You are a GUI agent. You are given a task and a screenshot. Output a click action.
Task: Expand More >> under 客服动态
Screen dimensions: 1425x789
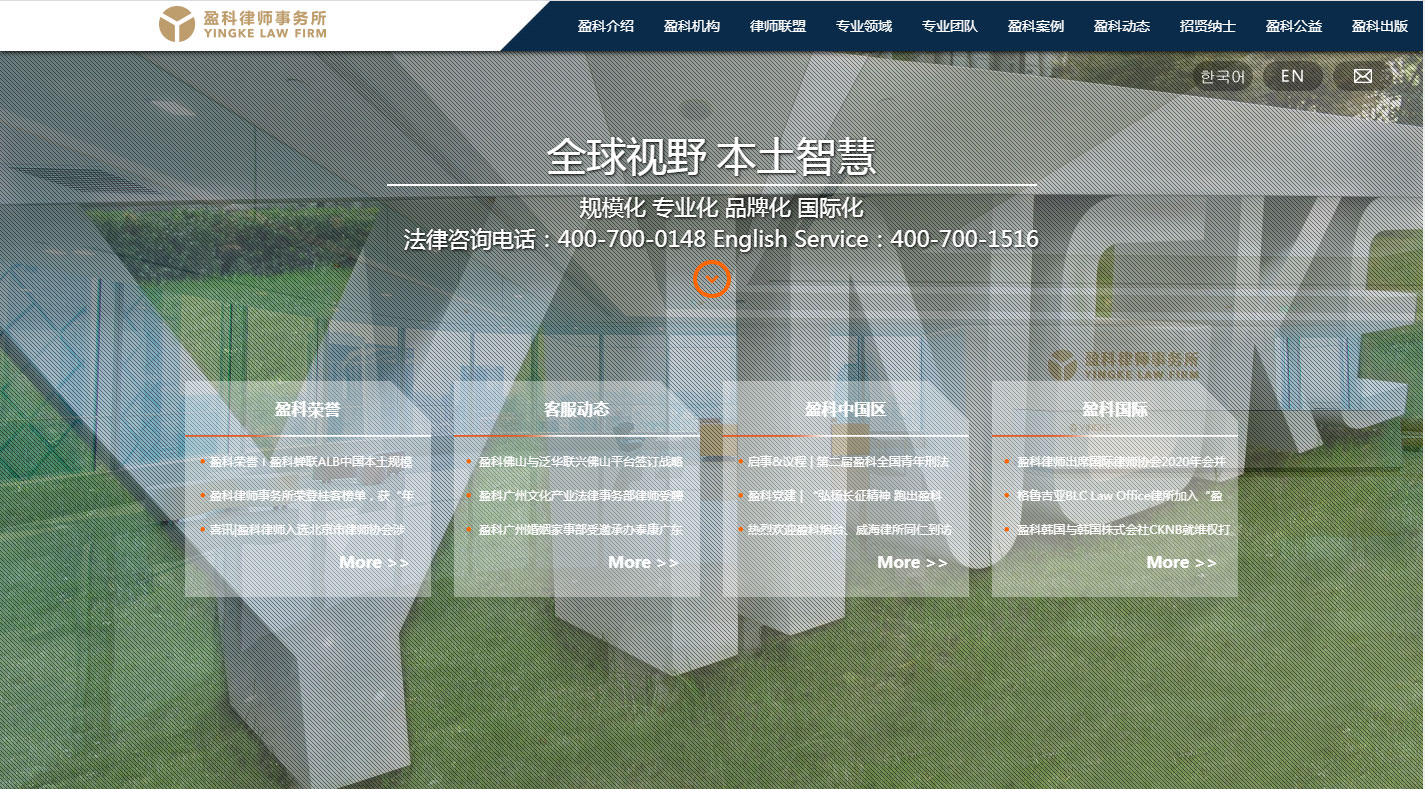click(x=643, y=562)
